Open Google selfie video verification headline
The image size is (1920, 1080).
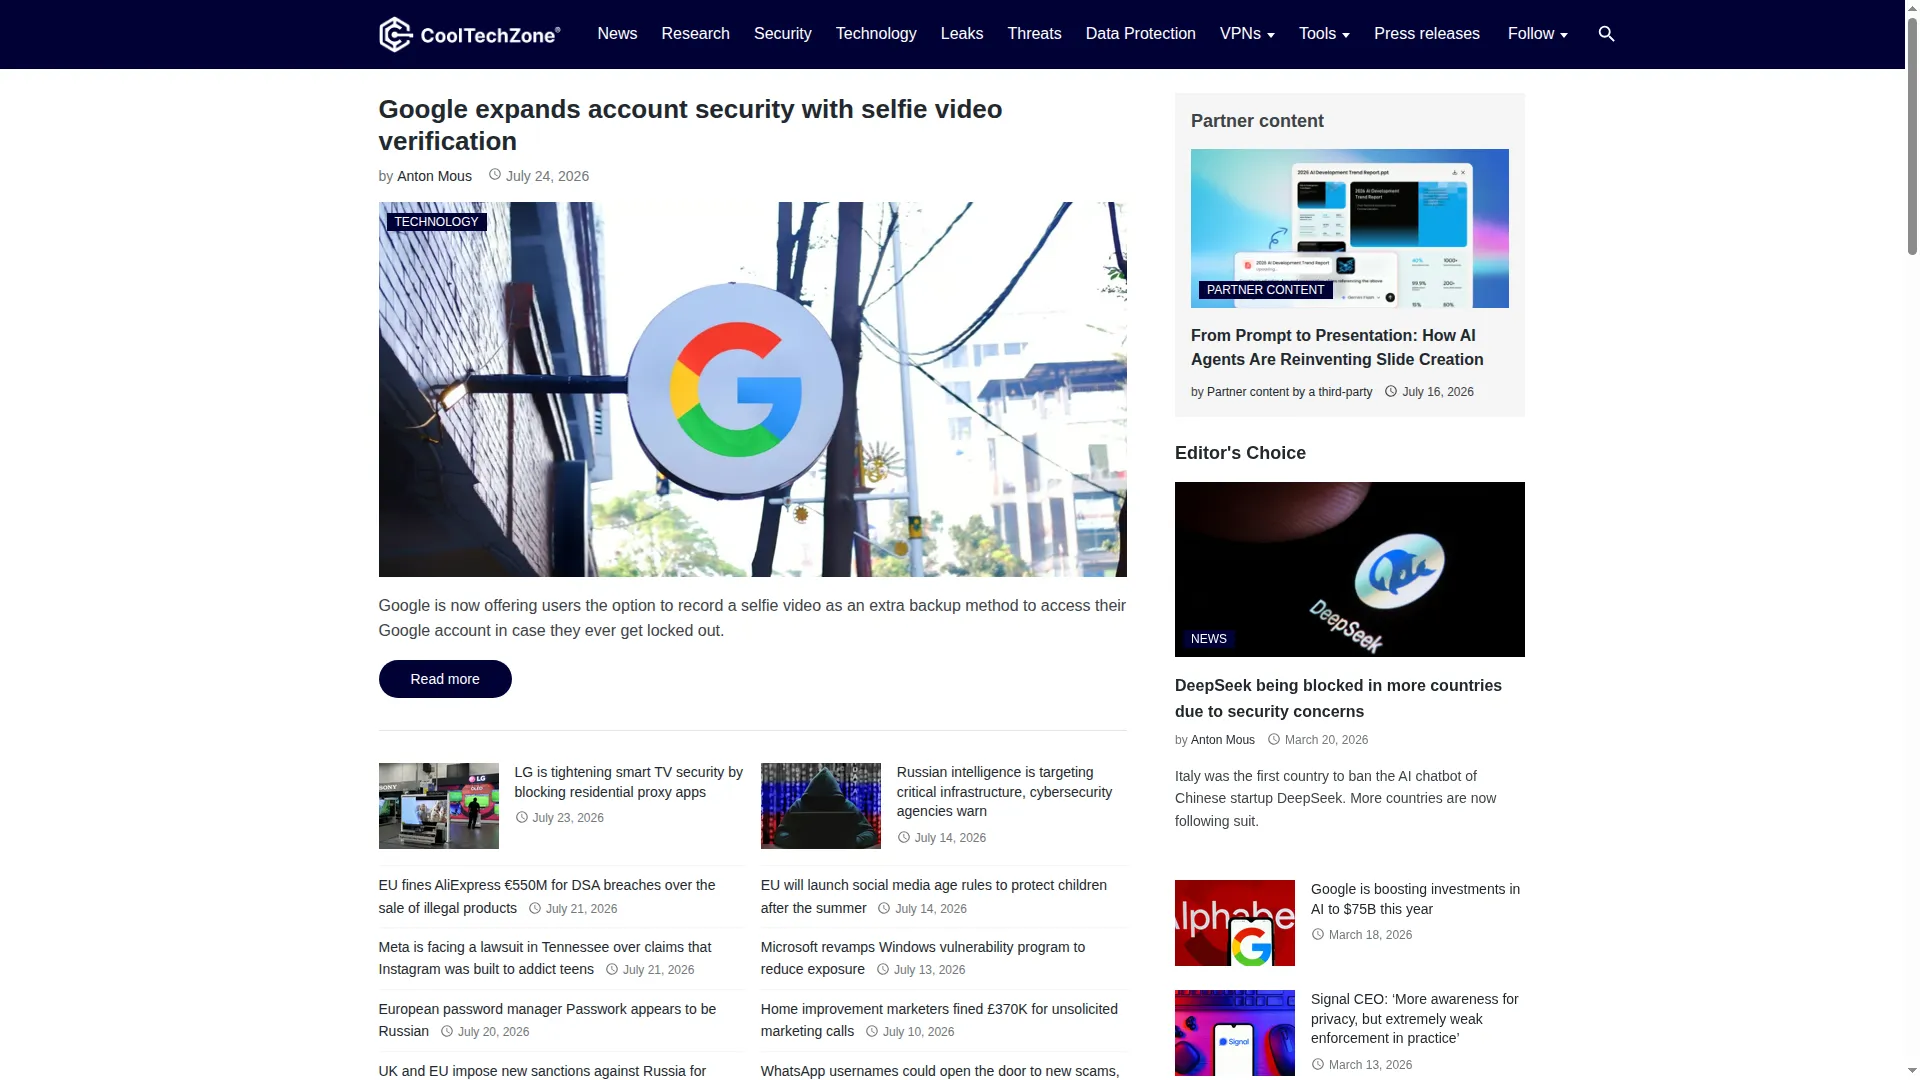(690, 125)
